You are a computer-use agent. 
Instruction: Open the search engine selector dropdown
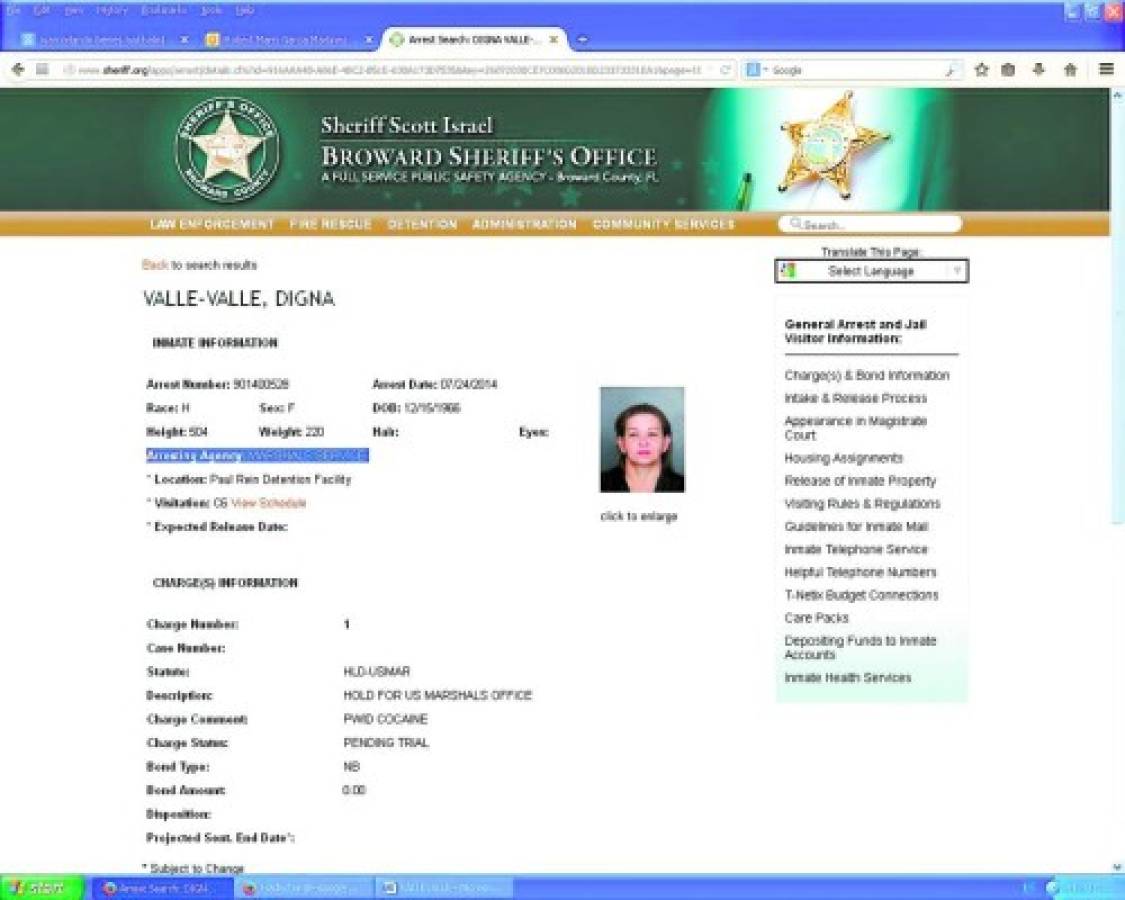(x=756, y=71)
